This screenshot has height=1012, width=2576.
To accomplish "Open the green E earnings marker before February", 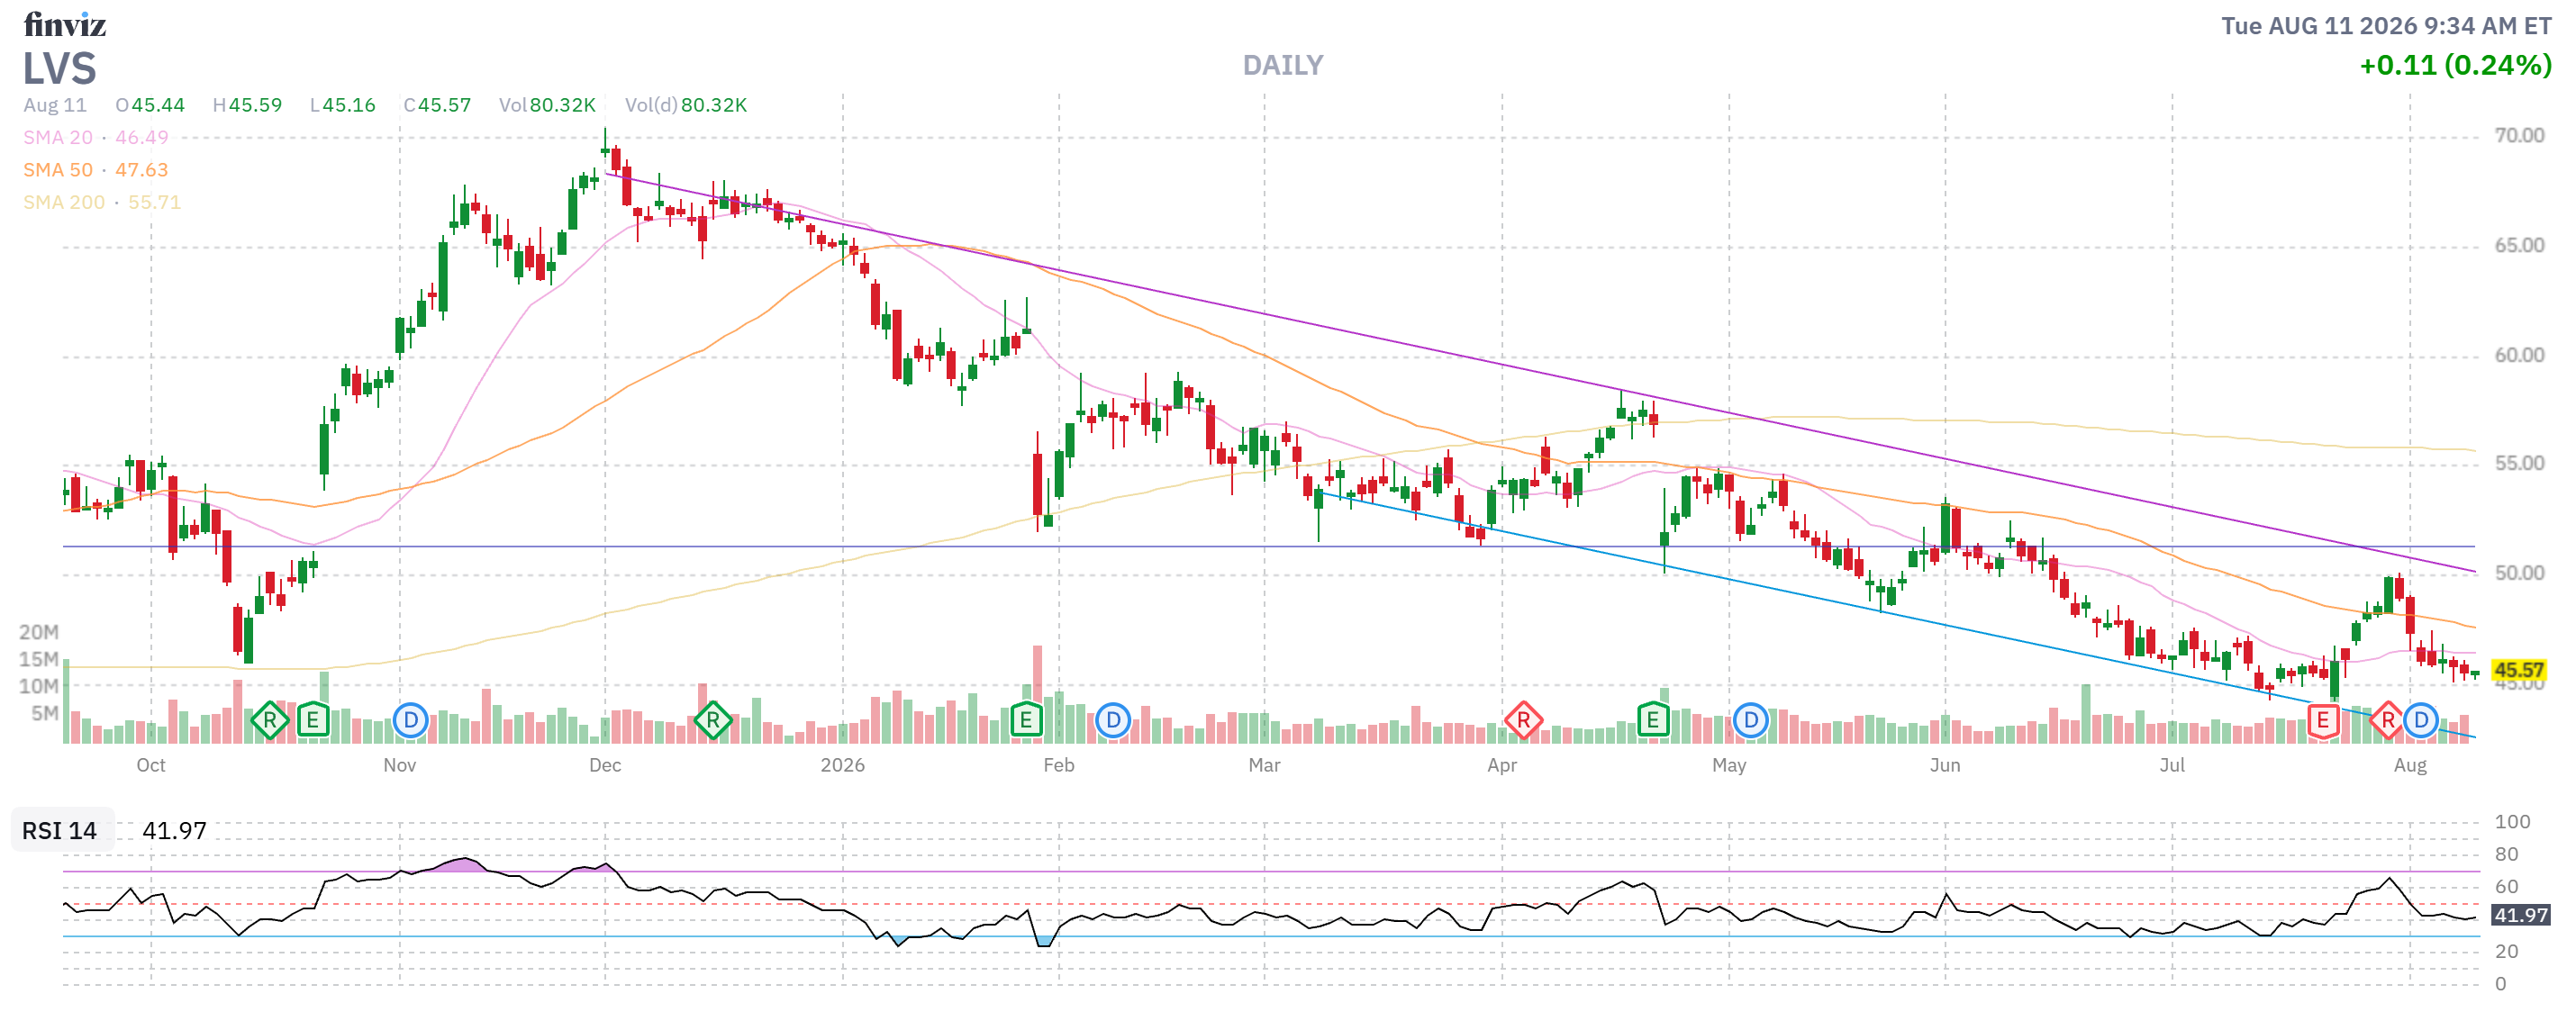I will tap(1026, 719).
